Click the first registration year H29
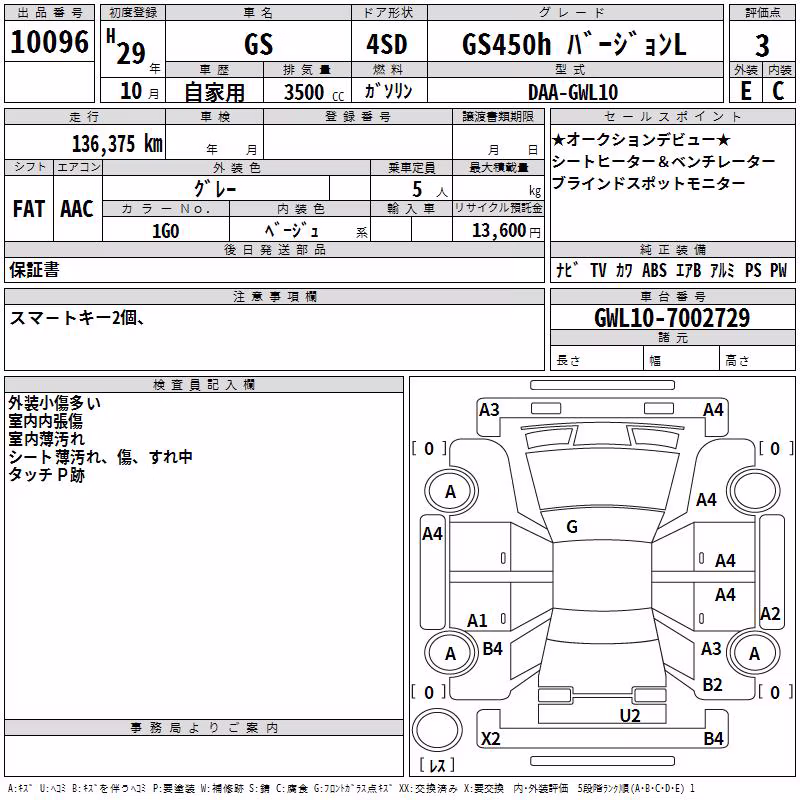Image resolution: width=800 pixels, height=800 pixels. (126, 48)
